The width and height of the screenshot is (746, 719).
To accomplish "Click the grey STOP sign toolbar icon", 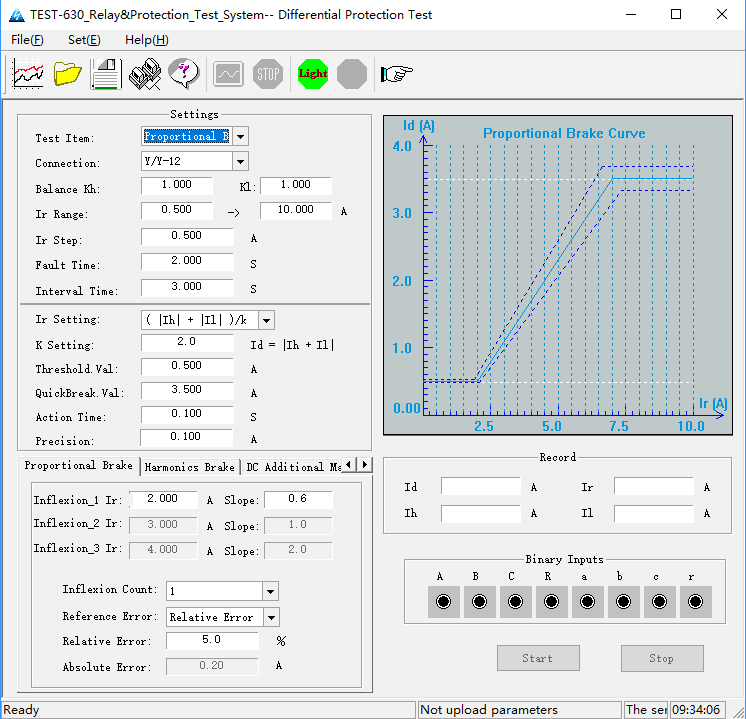I will point(268,74).
